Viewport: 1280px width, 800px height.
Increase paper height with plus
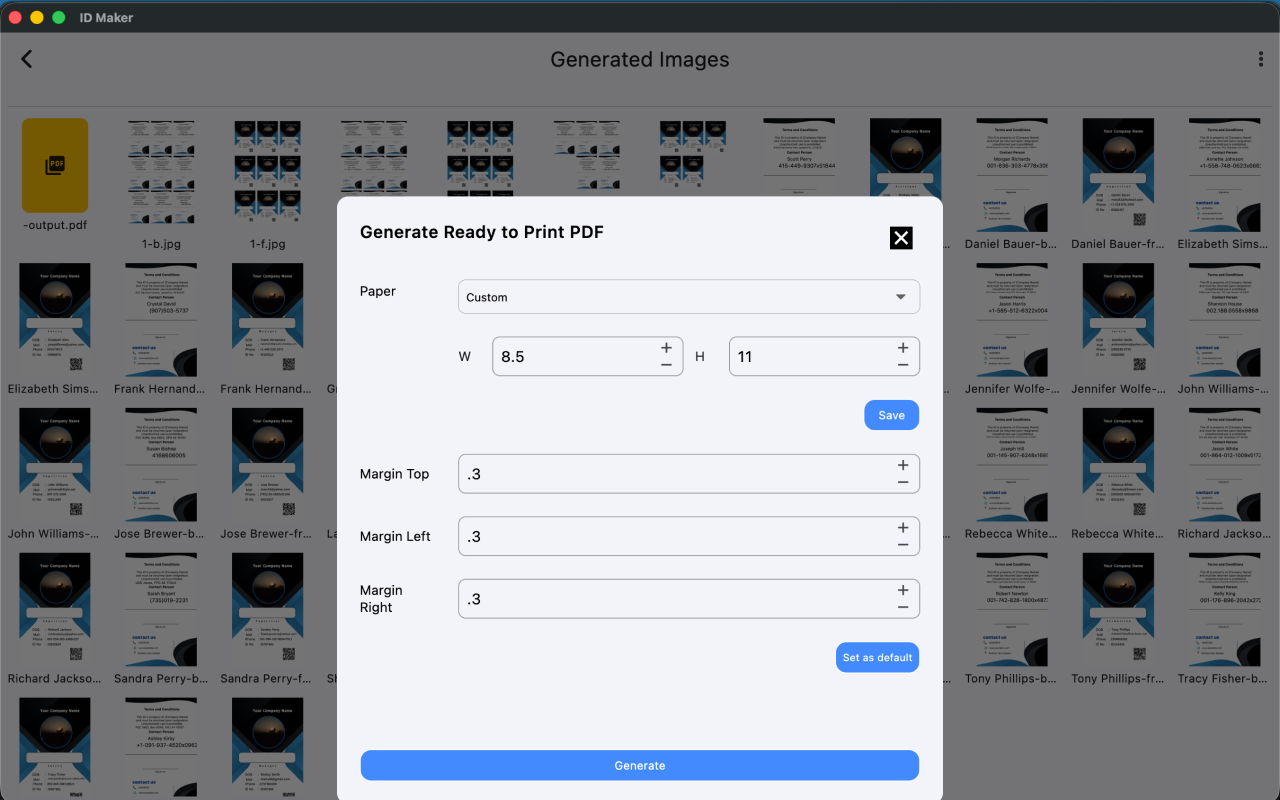[903, 348]
